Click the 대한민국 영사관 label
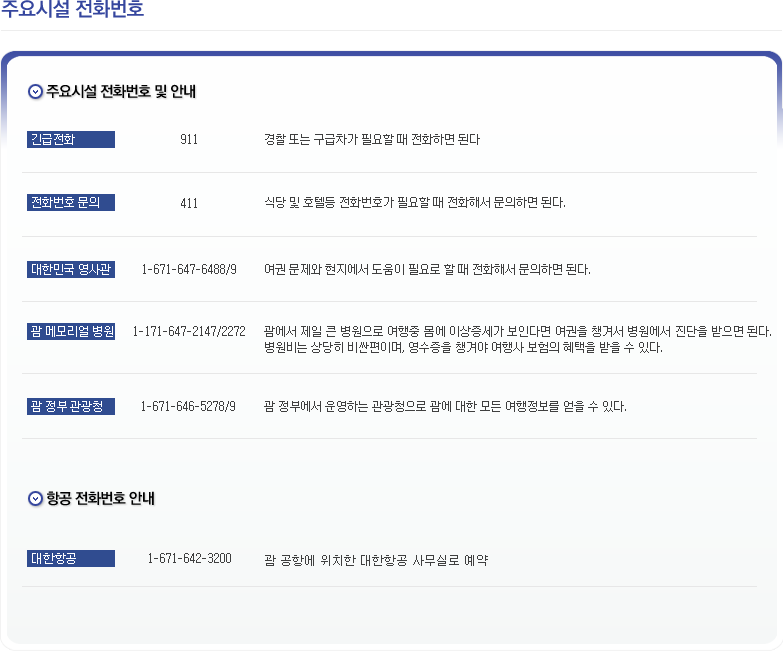The width and height of the screenshot is (783, 651). (71, 269)
